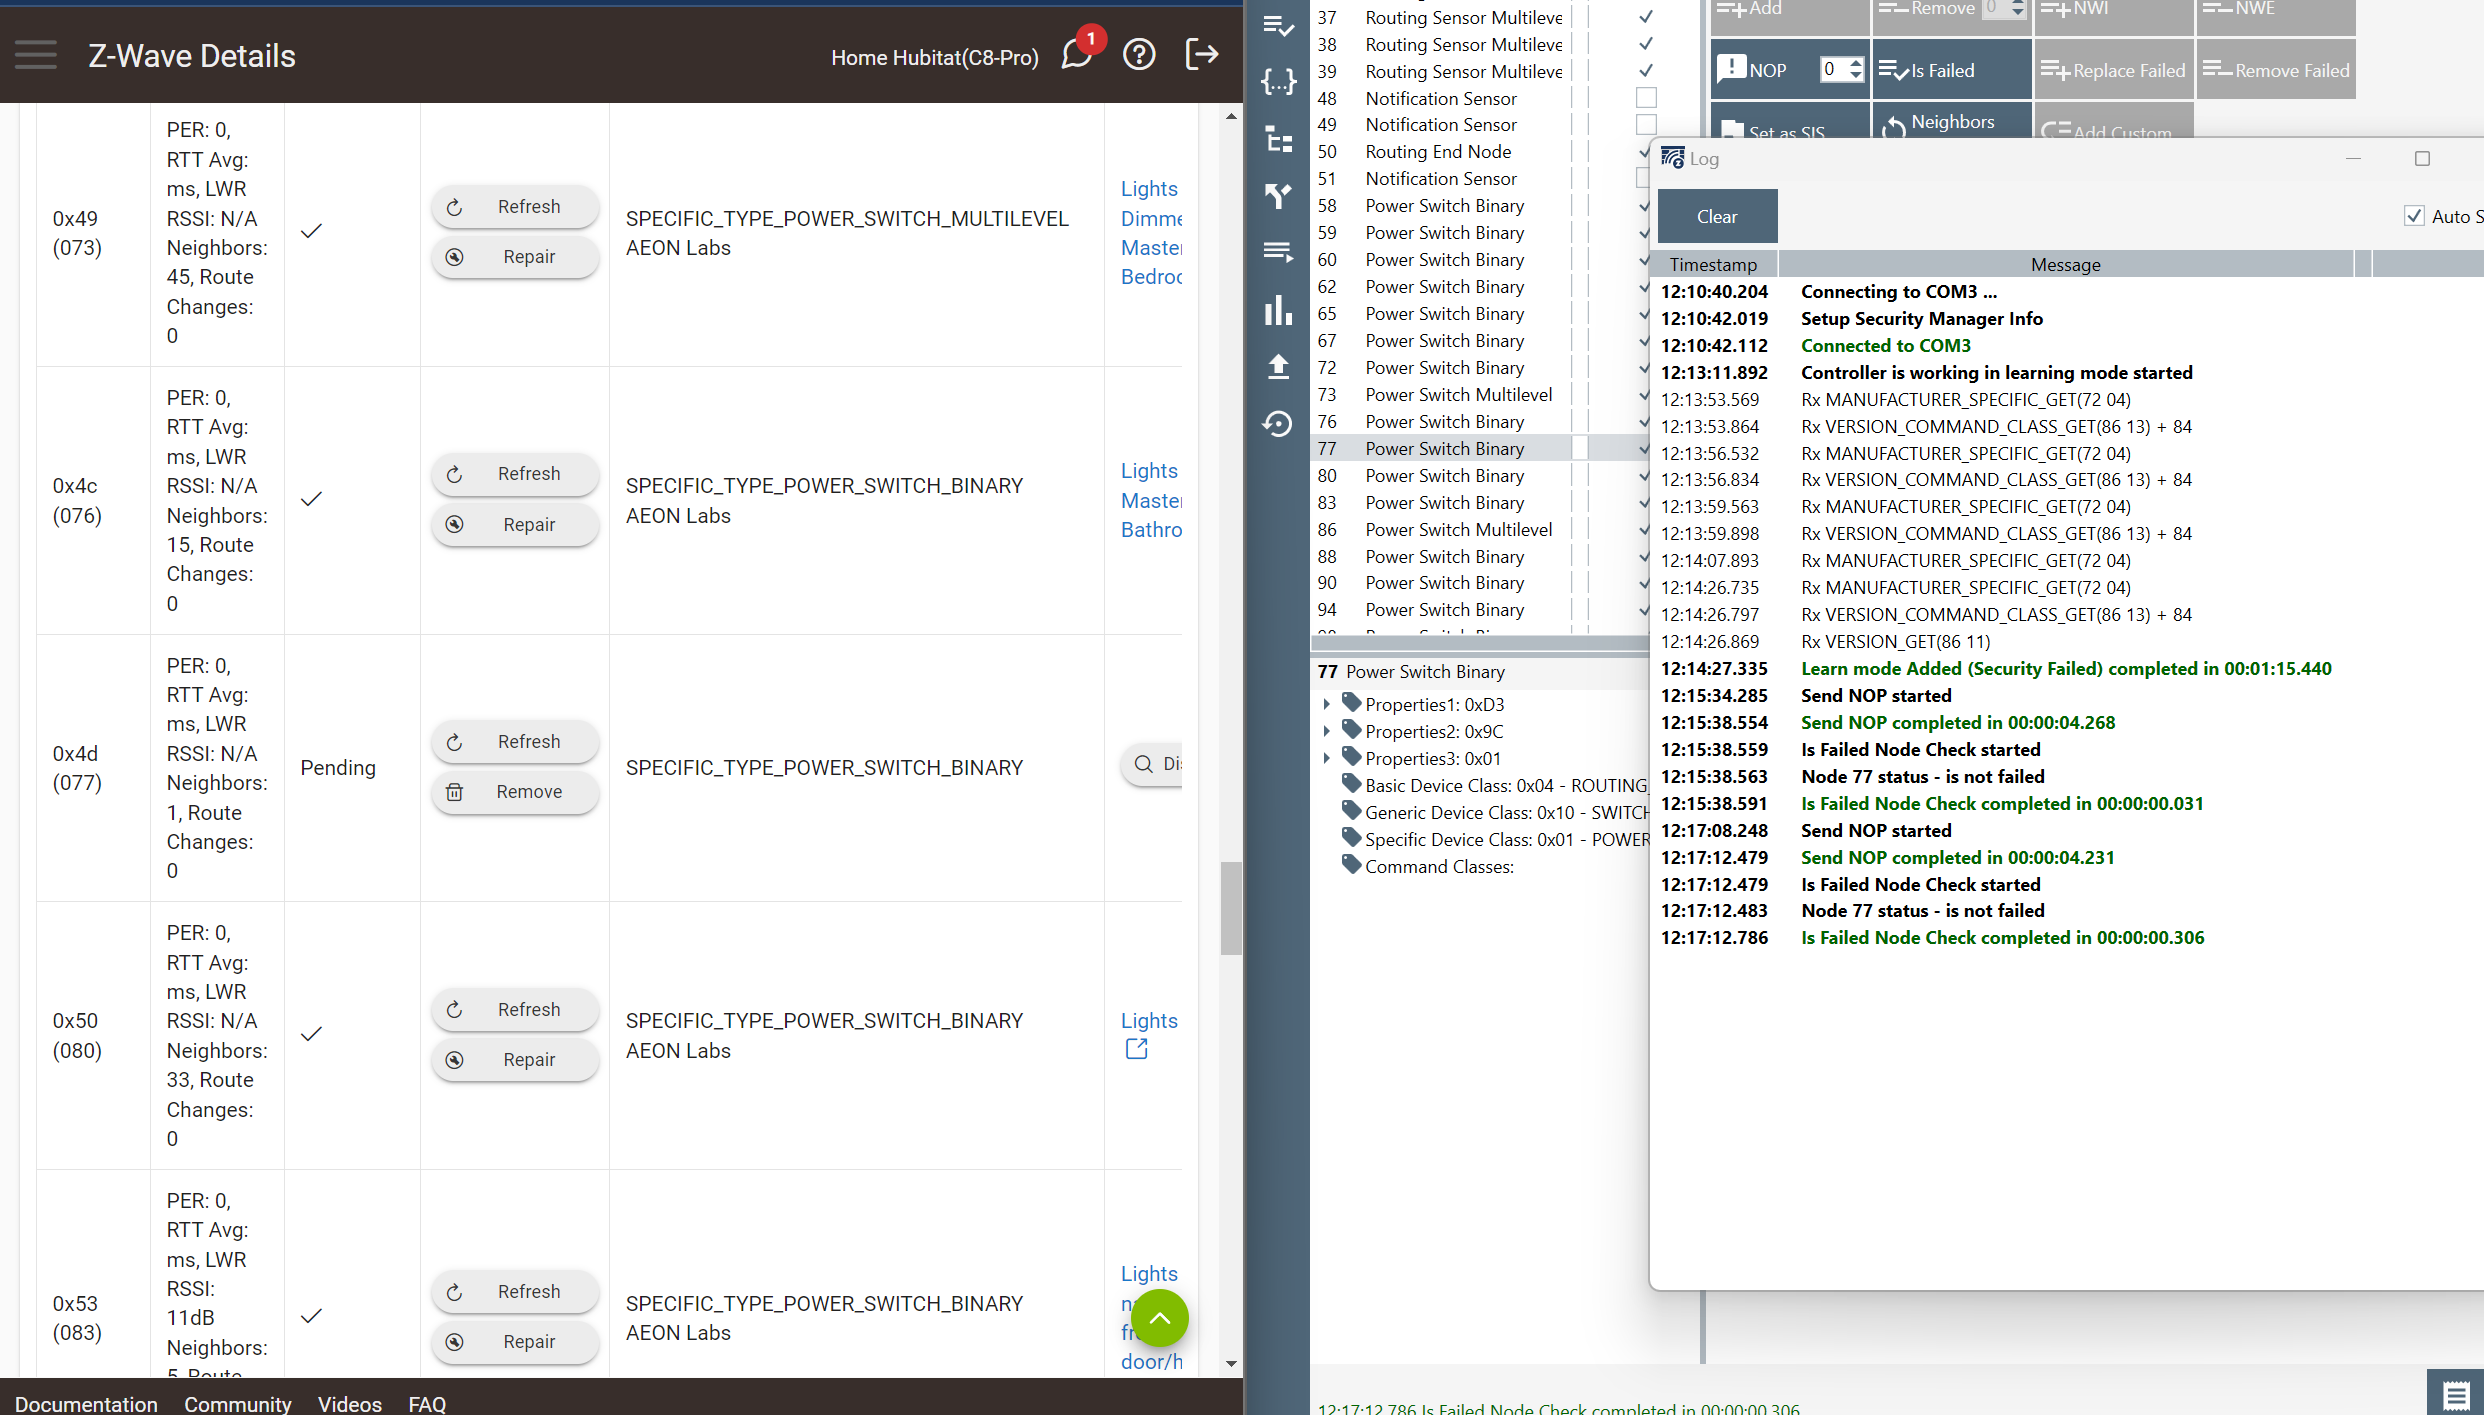Open the log panel icon bottom right
The height and width of the screenshot is (1415, 2484).
2455,1393
